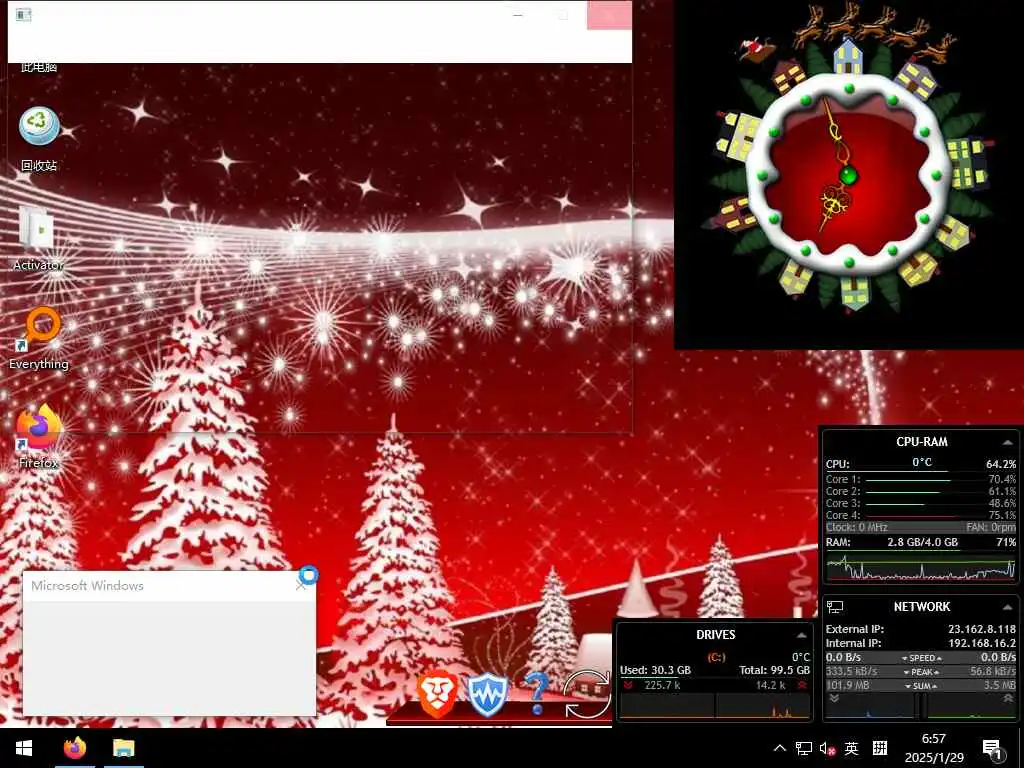Launch the Everything search shortcut on desktop
Screen dimensions: 1024x768
39,338
